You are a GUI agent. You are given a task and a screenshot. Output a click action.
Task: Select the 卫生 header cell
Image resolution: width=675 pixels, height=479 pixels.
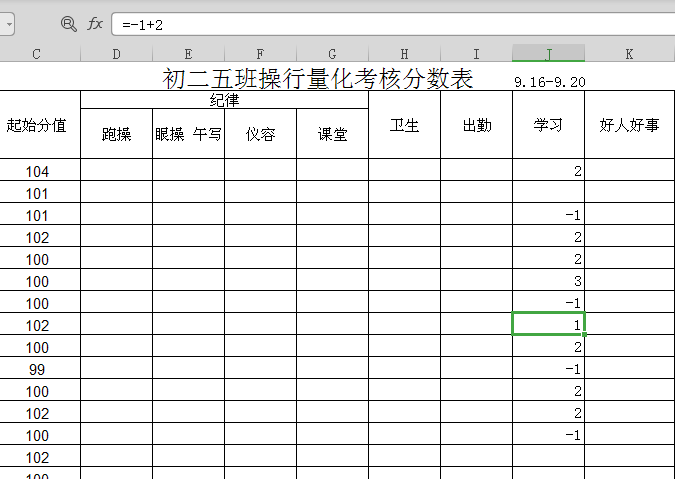point(404,125)
